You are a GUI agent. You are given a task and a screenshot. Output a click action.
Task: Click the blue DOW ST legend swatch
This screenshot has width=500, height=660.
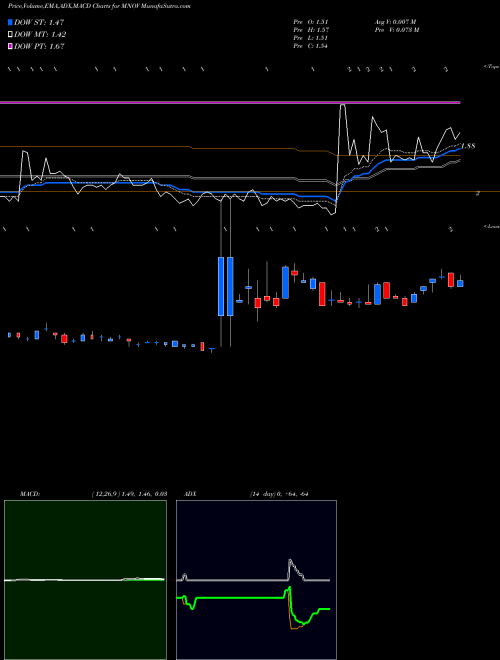10,22
